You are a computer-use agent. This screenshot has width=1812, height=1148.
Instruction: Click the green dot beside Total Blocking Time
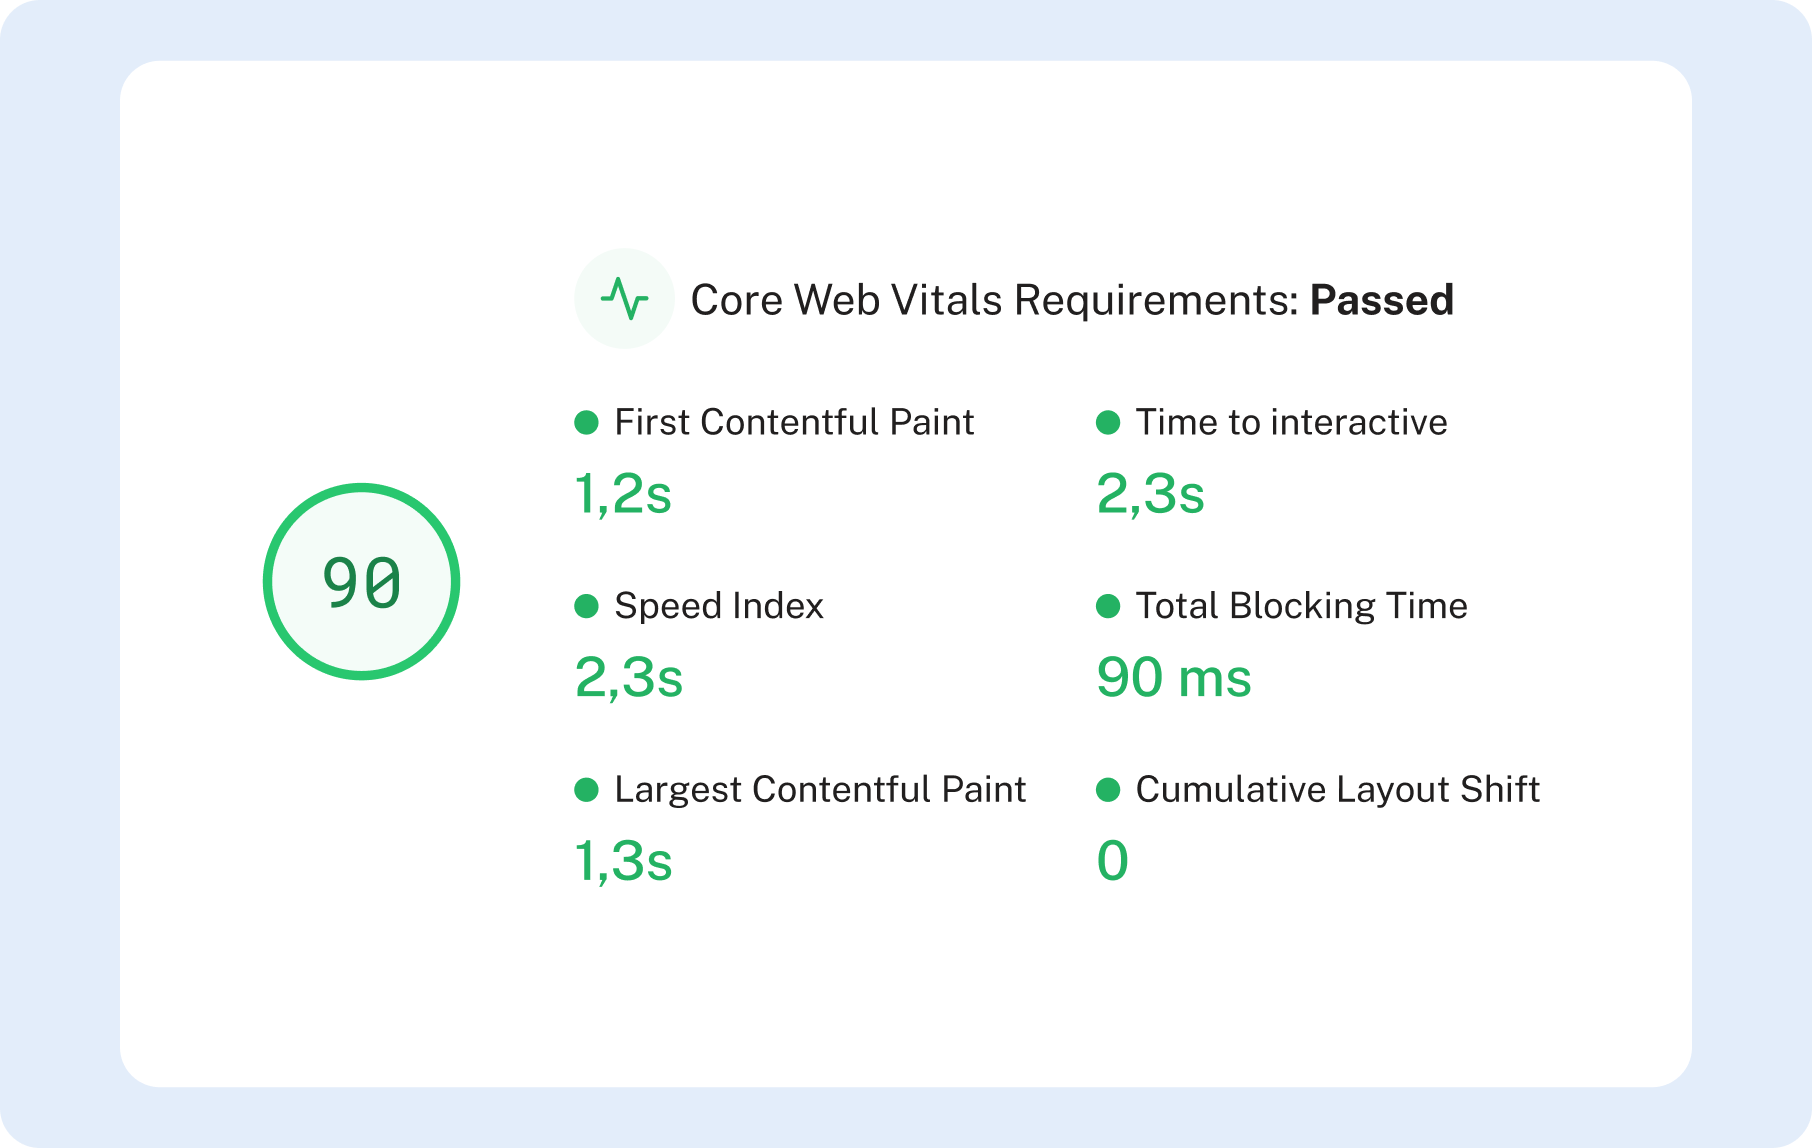(x=1108, y=606)
